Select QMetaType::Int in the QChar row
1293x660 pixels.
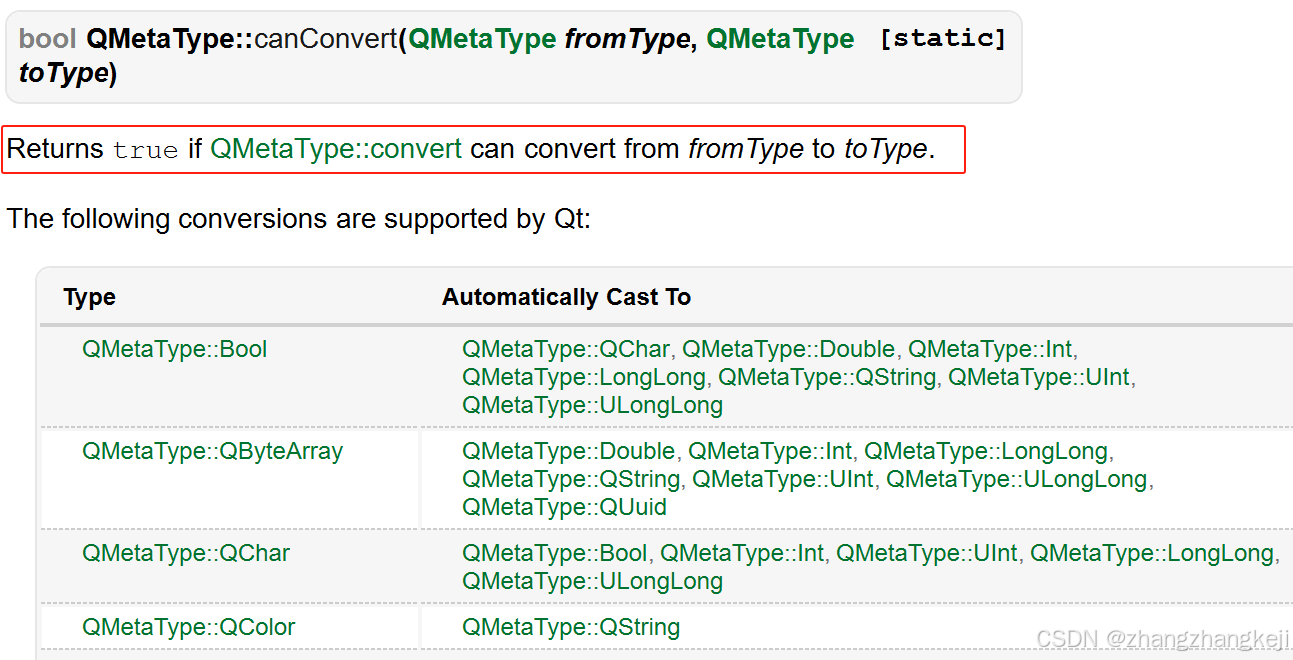[x=742, y=553]
